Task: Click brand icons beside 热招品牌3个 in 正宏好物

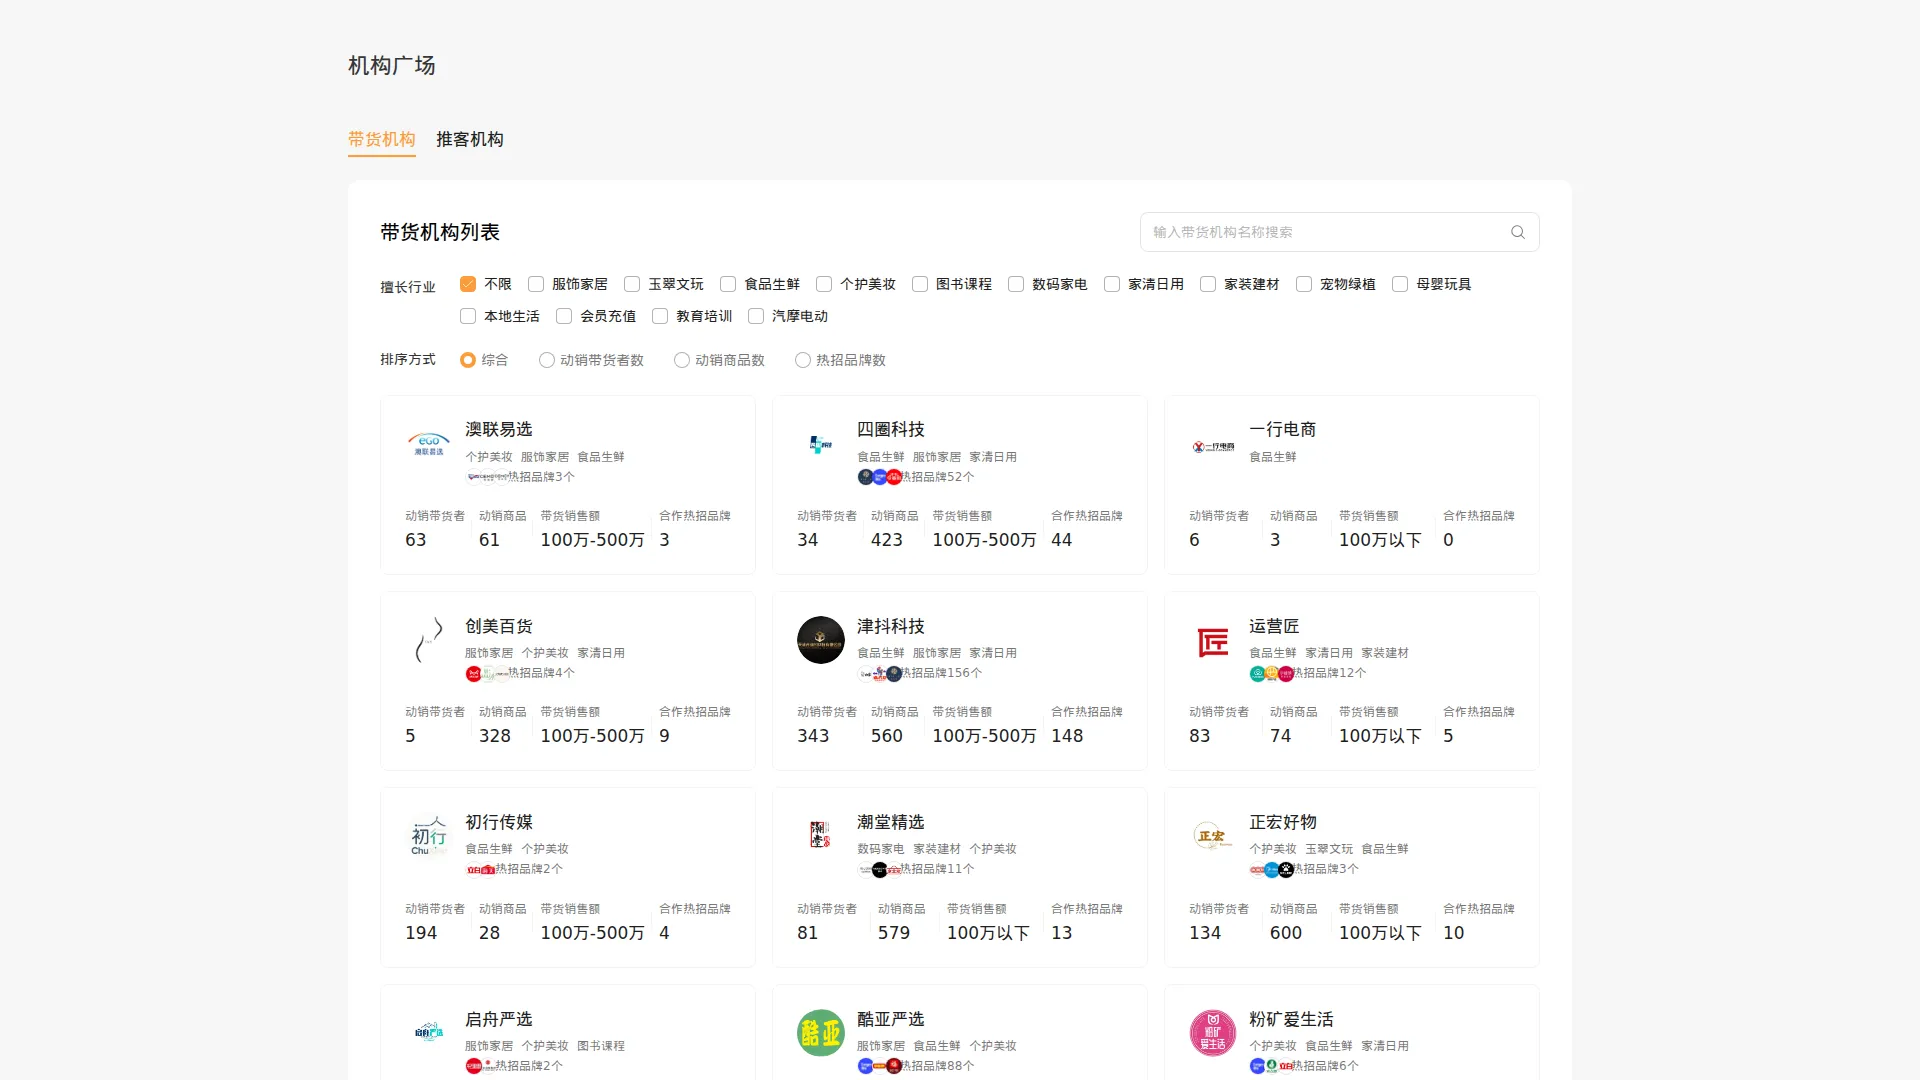Action: click(1272, 870)
